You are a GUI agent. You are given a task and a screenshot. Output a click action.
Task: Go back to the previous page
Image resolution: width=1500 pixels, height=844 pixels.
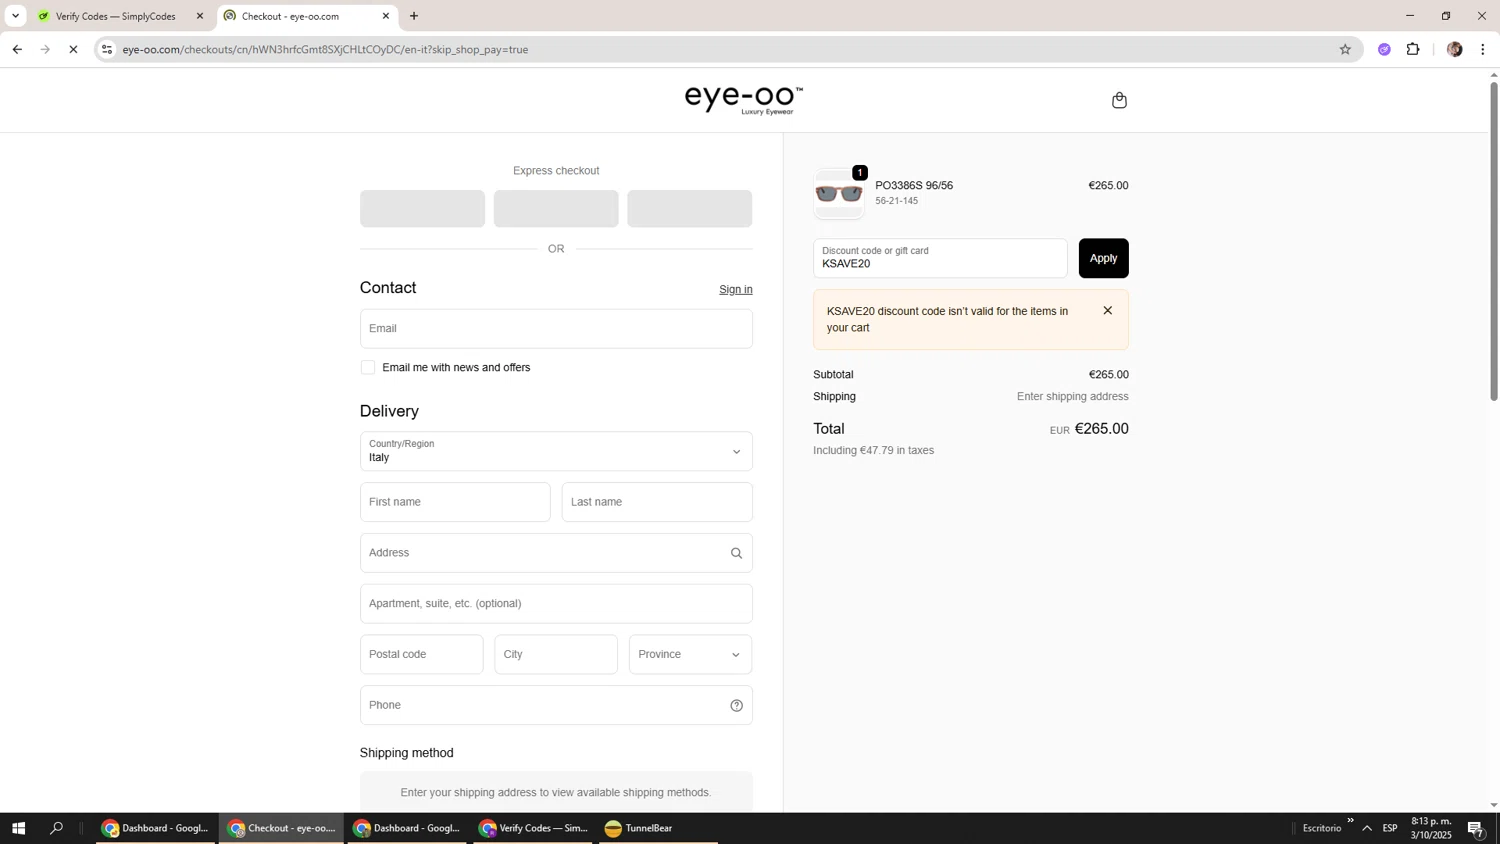coord(17,49)
